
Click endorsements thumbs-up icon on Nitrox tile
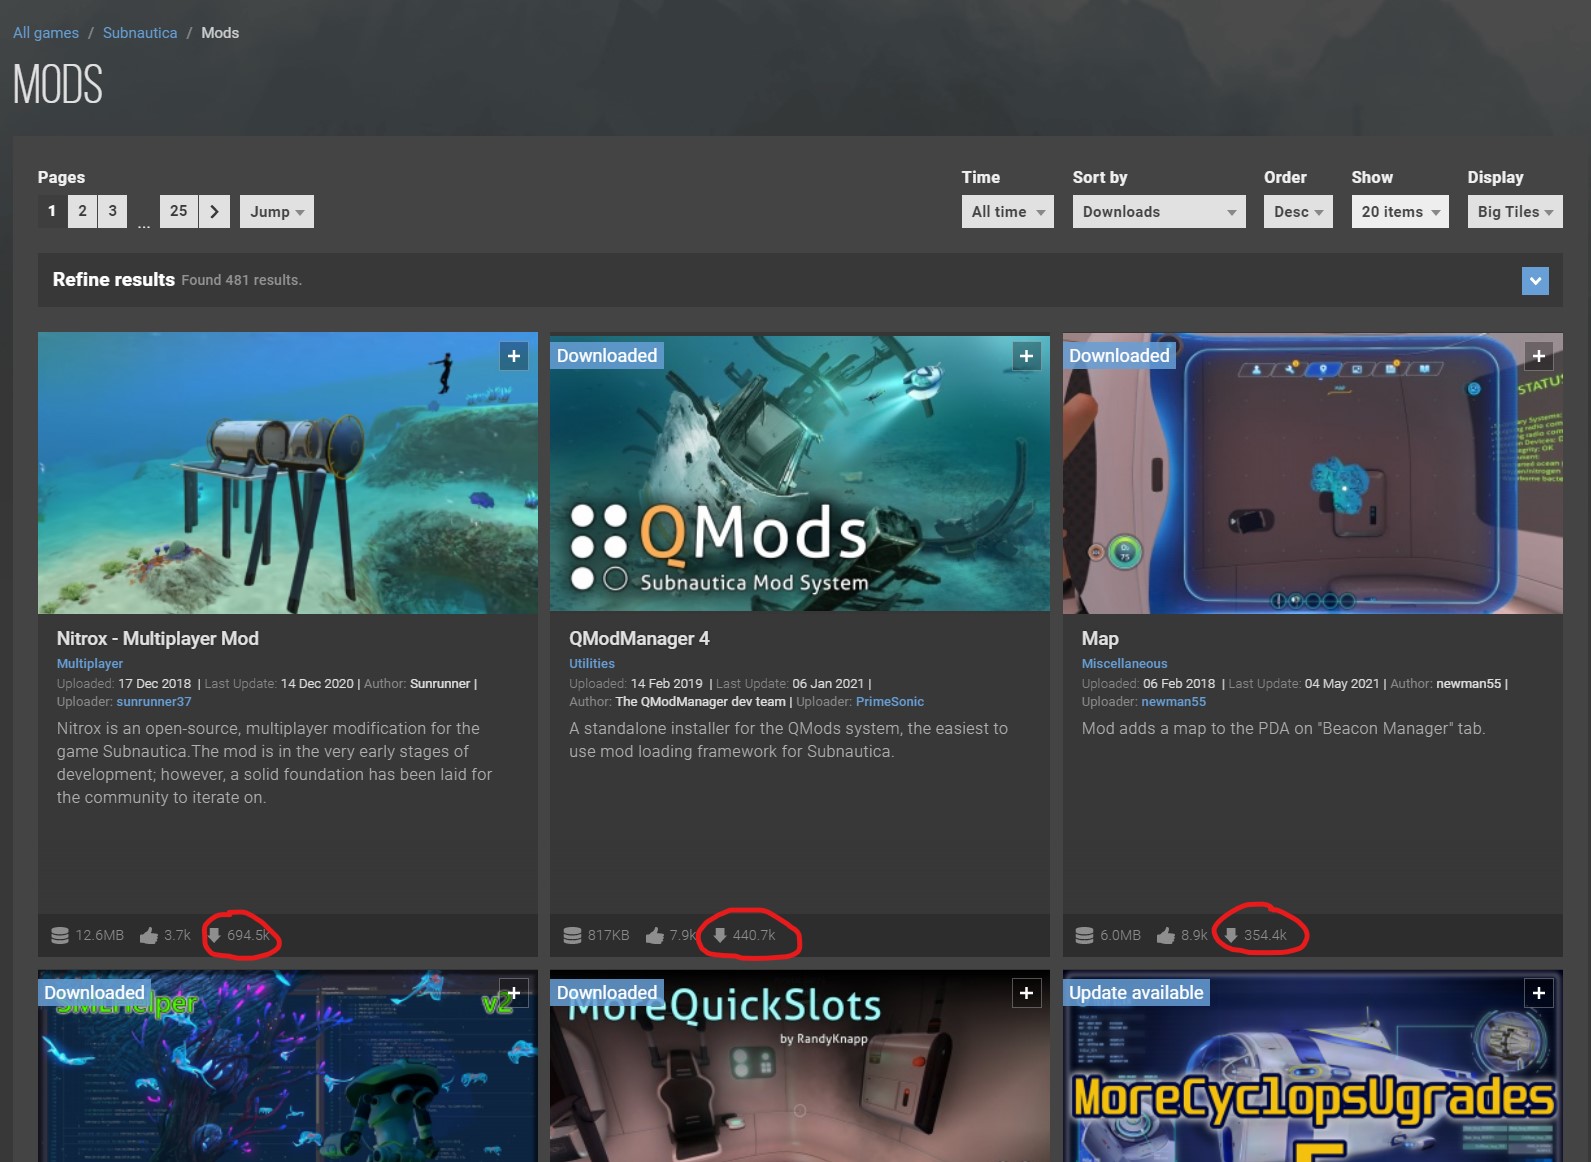click(149, 935)
